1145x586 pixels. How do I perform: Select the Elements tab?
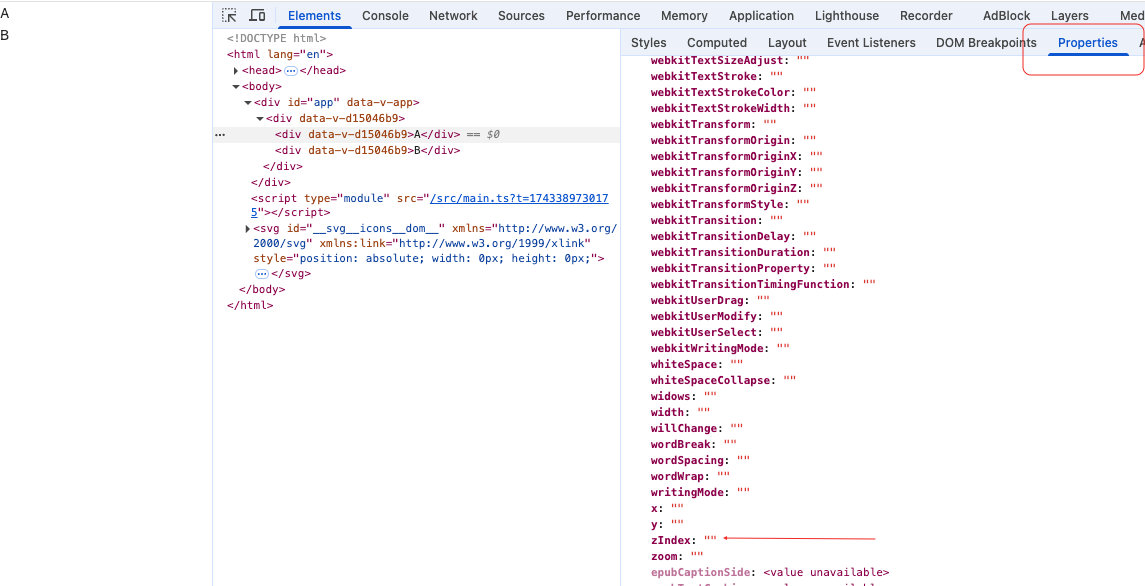point(314,15)
